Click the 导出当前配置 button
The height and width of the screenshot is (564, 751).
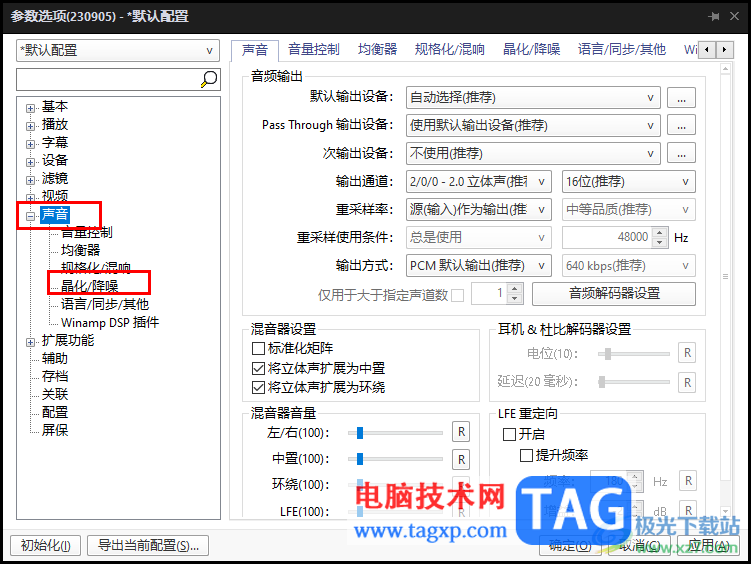pyautogui.click(x=148, y=545)
